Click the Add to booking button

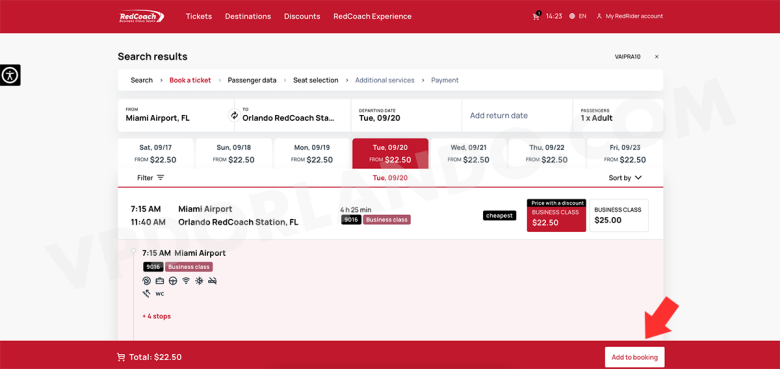click(x=634, y=357)
